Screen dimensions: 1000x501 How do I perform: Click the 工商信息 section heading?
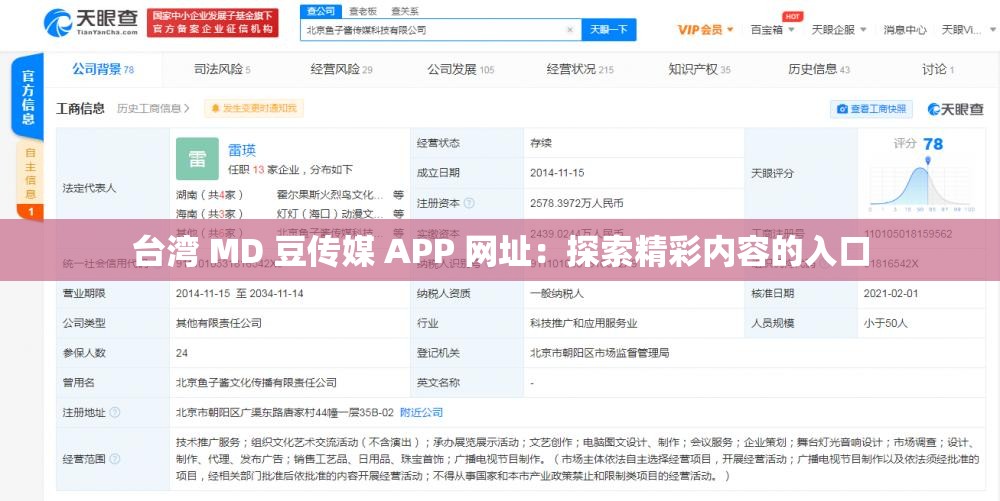80,108
